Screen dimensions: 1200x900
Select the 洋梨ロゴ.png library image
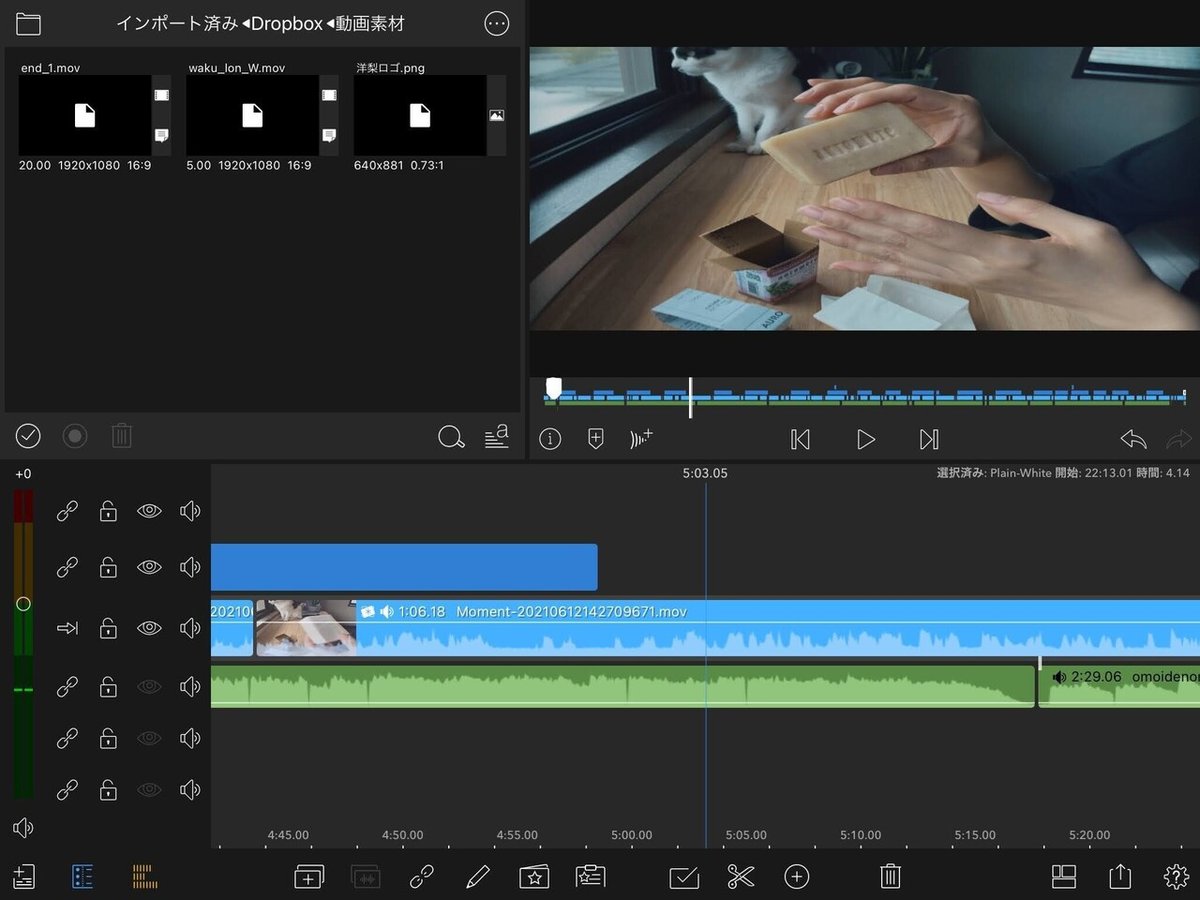pyautogui.click(x=420, y=116)
